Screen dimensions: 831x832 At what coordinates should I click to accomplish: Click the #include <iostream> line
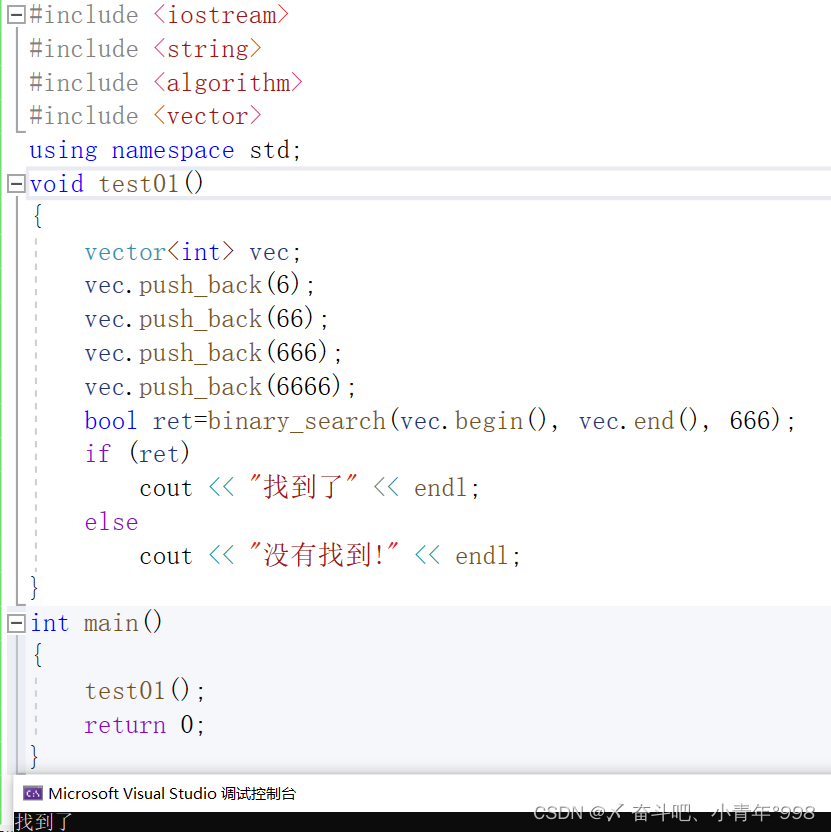click(x=159, y=15)
